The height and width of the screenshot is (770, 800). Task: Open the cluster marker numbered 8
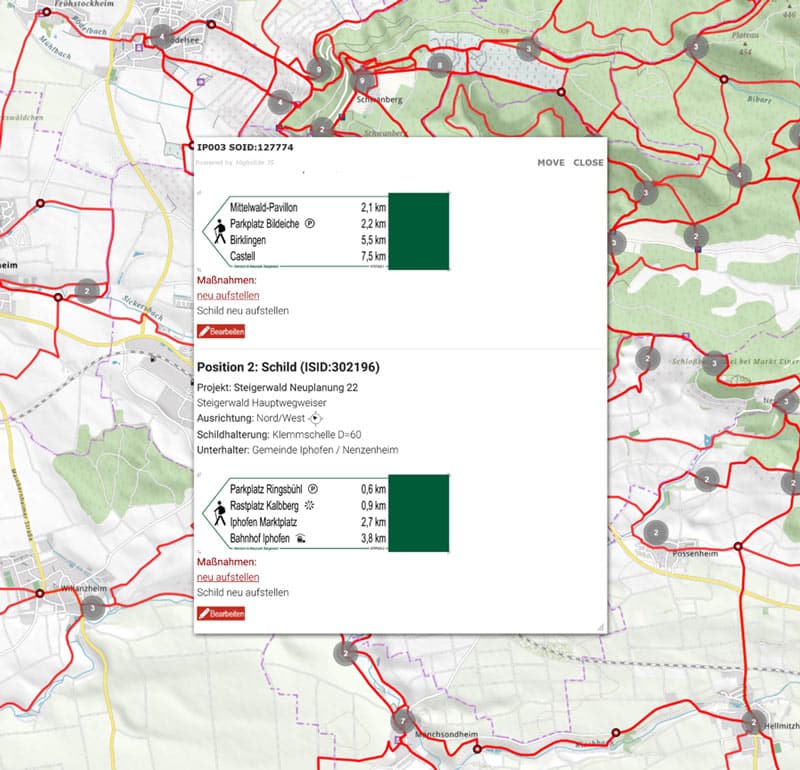438,65
